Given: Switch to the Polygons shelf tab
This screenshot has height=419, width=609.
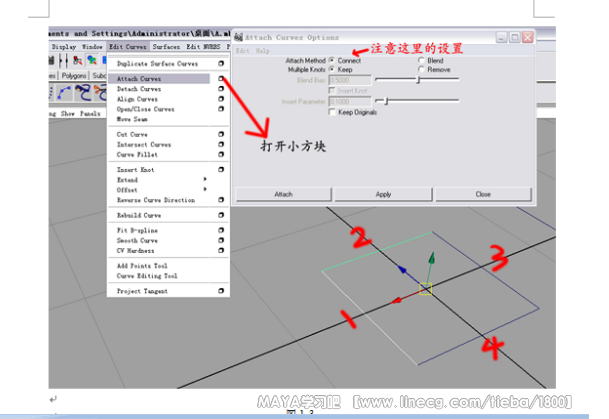Looking at the screenshot, I should pos(74,75).
